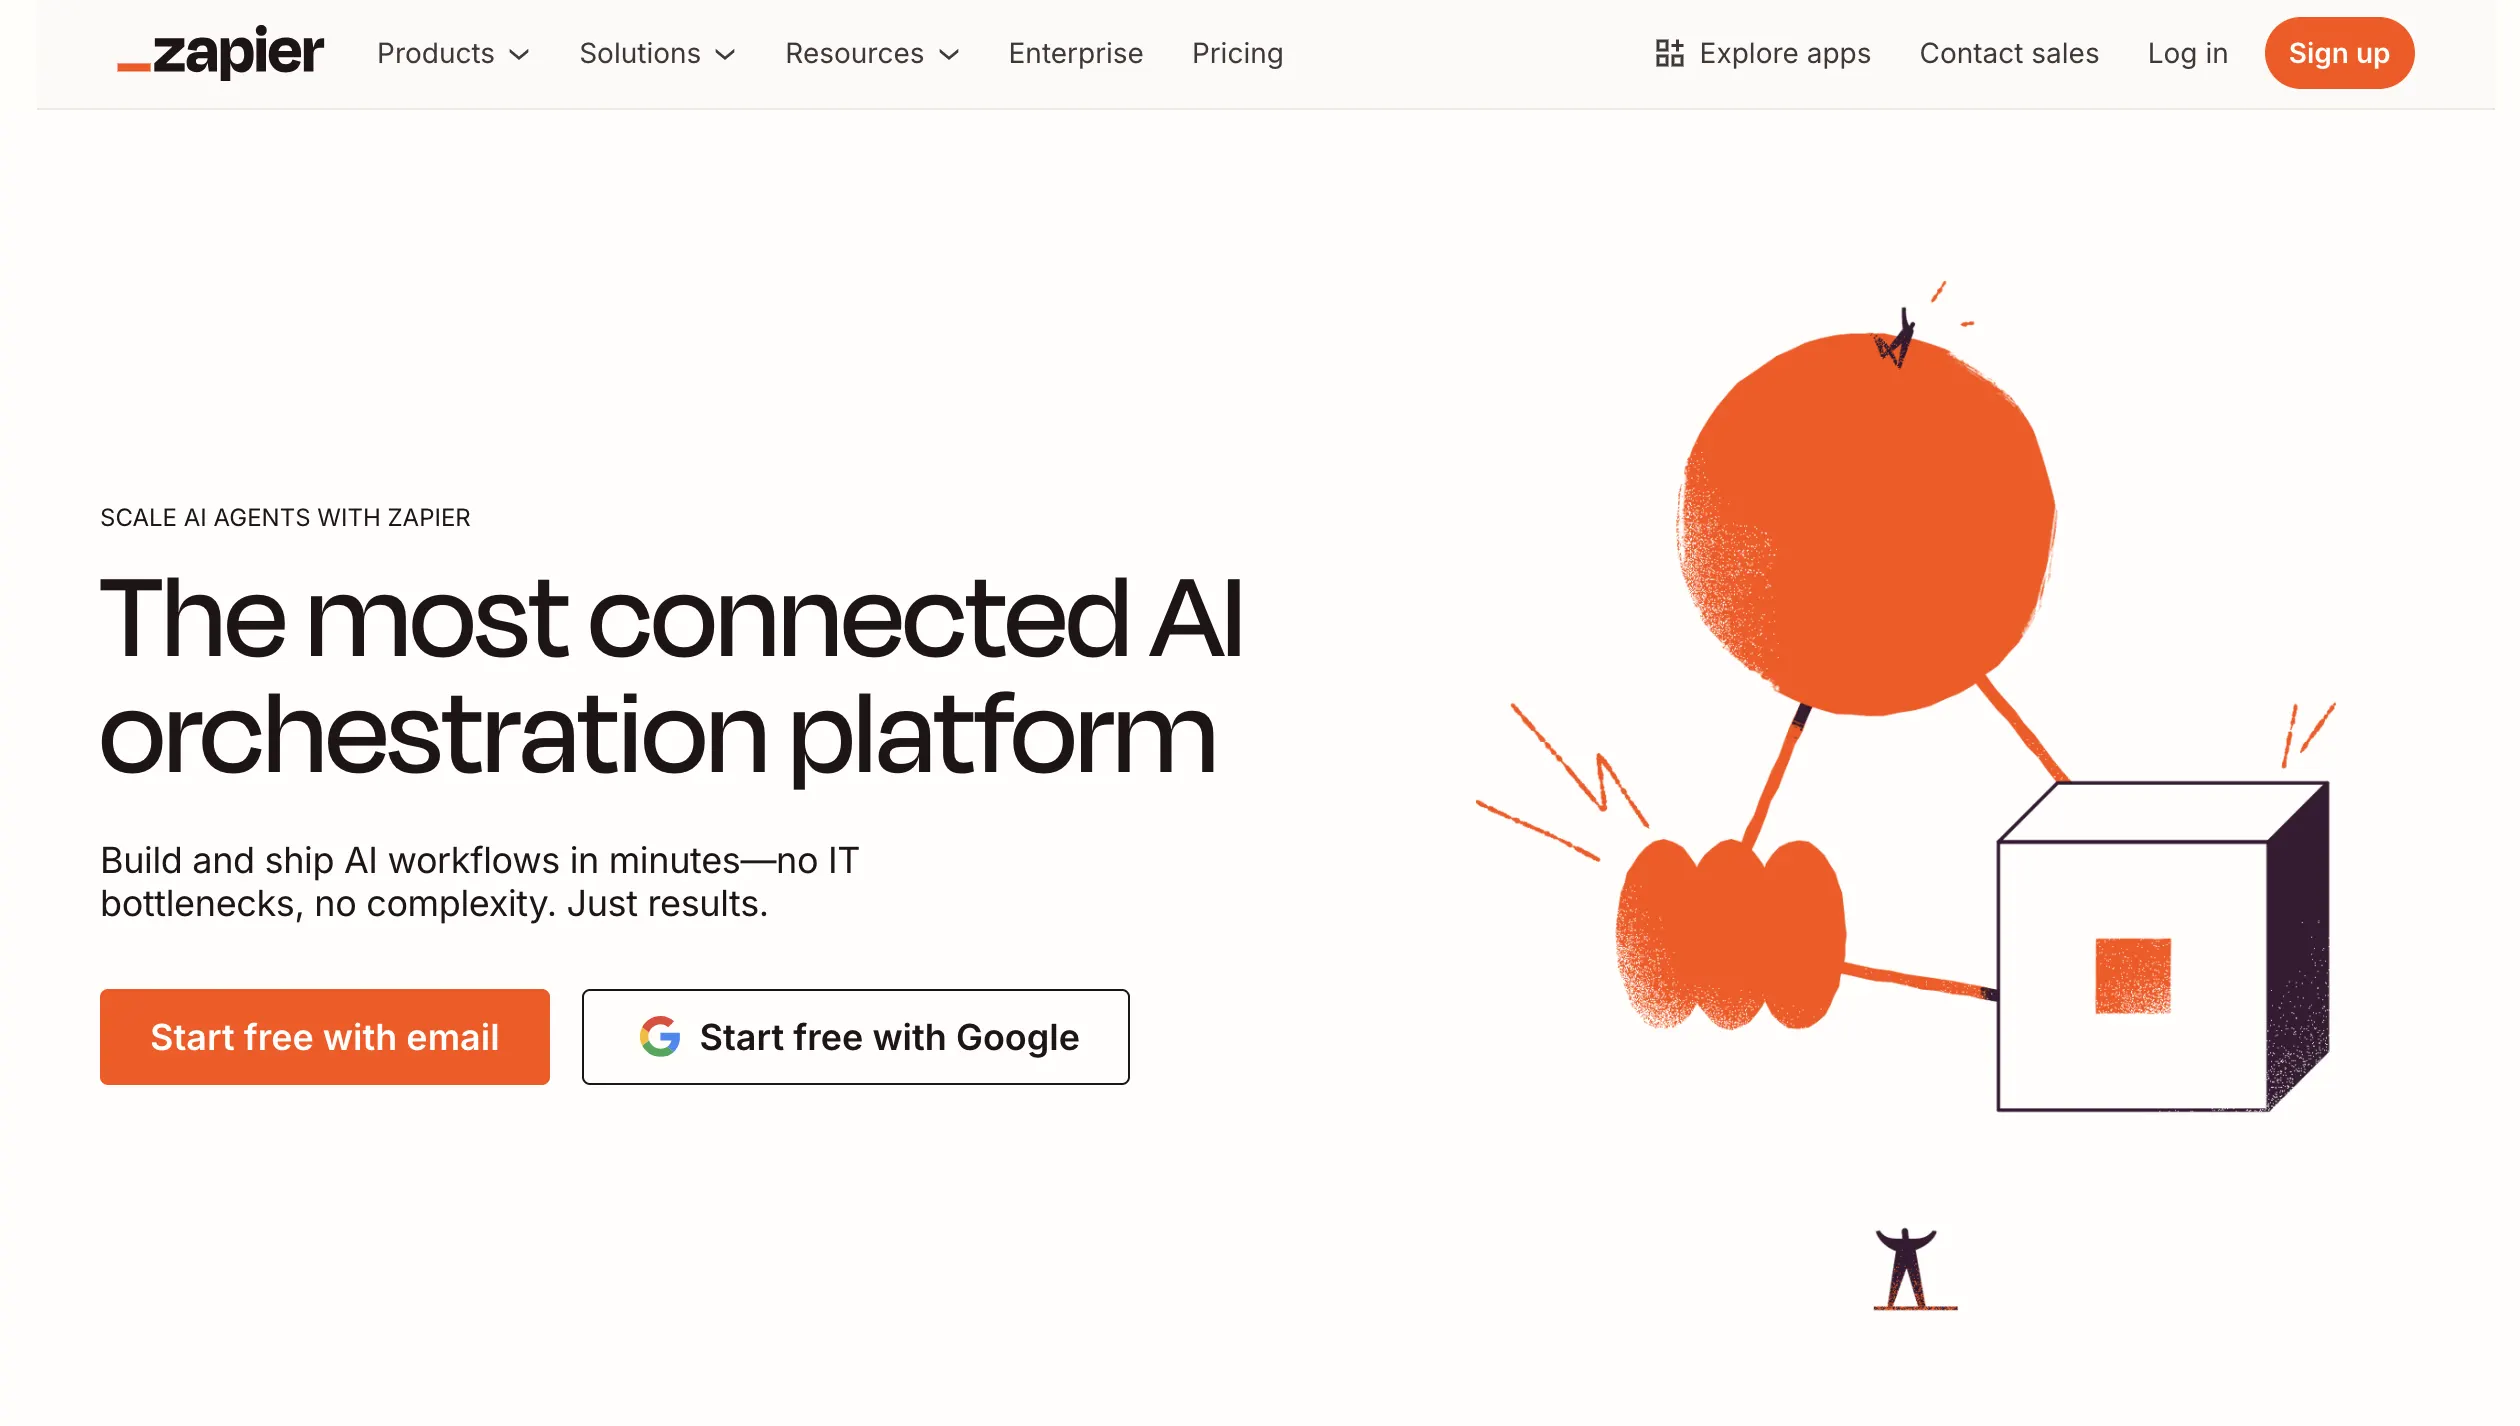Click the Contact sales link

[x=2009, y=53]
